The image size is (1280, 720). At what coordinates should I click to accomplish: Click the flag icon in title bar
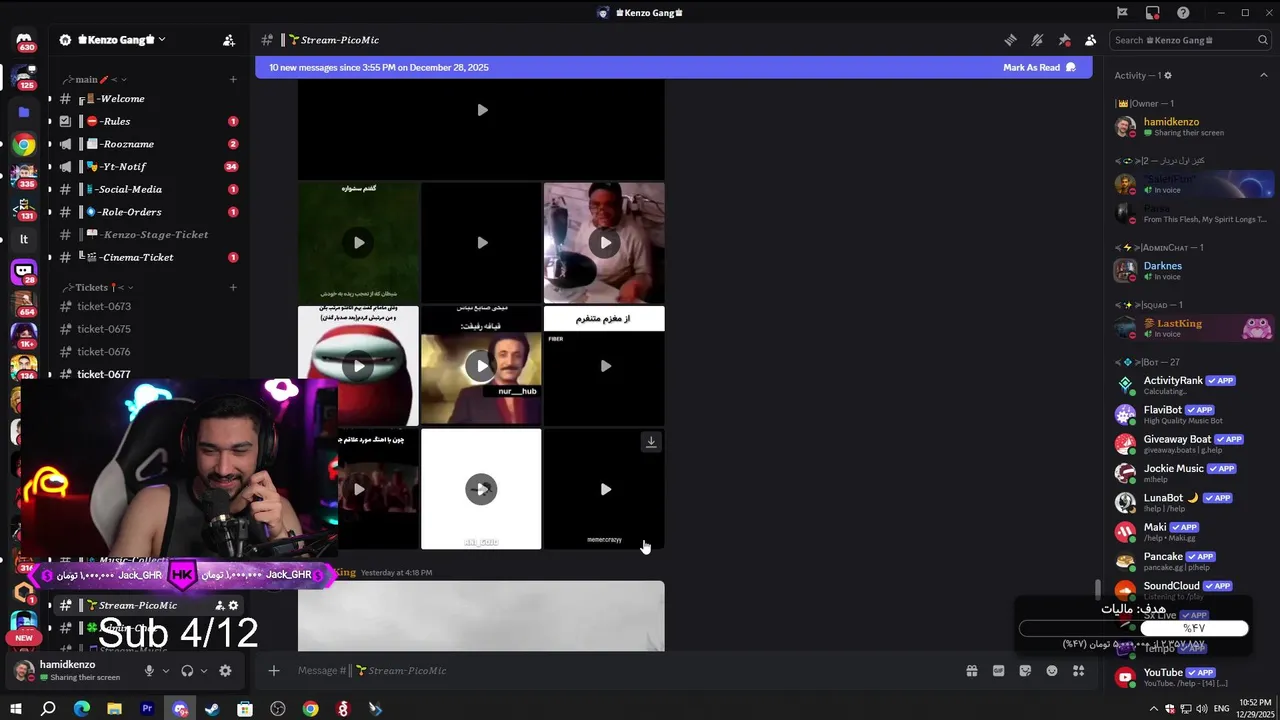1122,13
